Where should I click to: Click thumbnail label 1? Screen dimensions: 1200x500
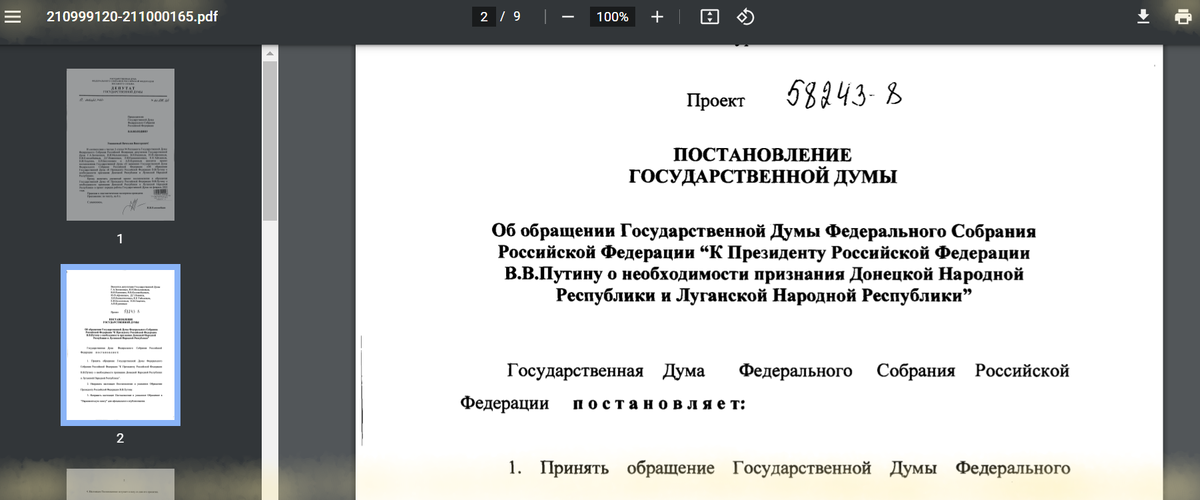(x=120, y=239)
